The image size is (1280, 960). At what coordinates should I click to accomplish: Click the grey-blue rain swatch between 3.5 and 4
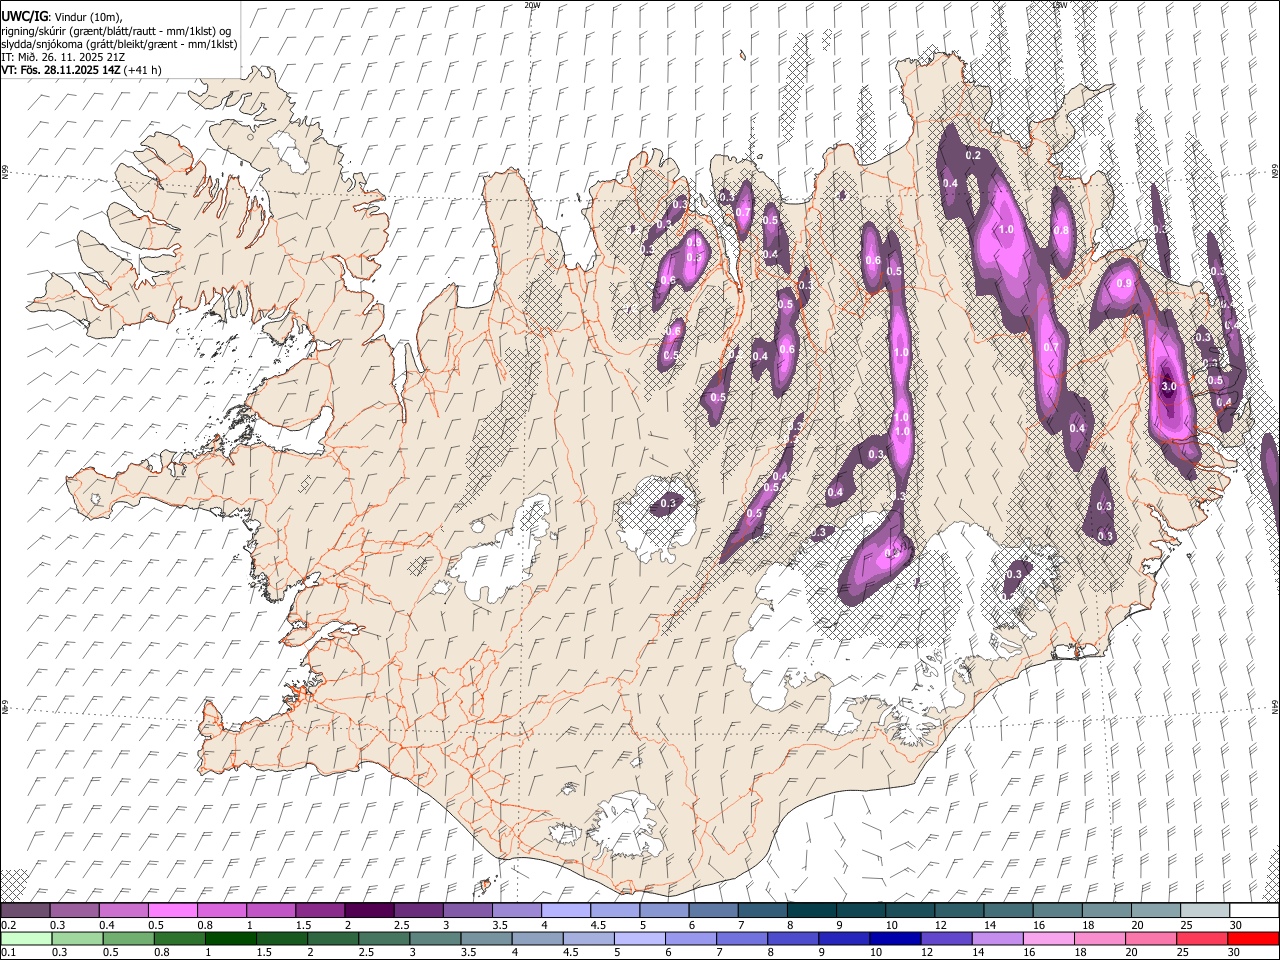click(486, 938)
